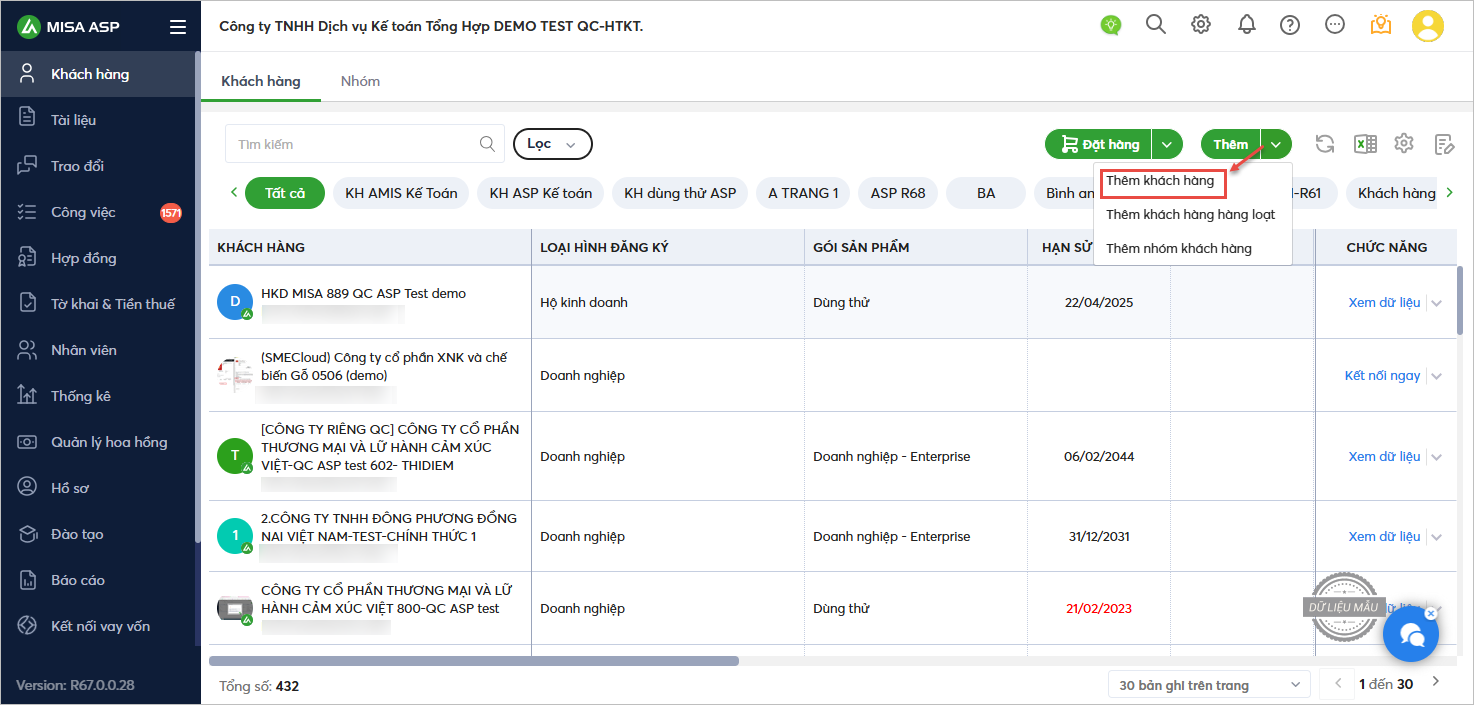Click Kết nối ngay link

pos(1382,375)
